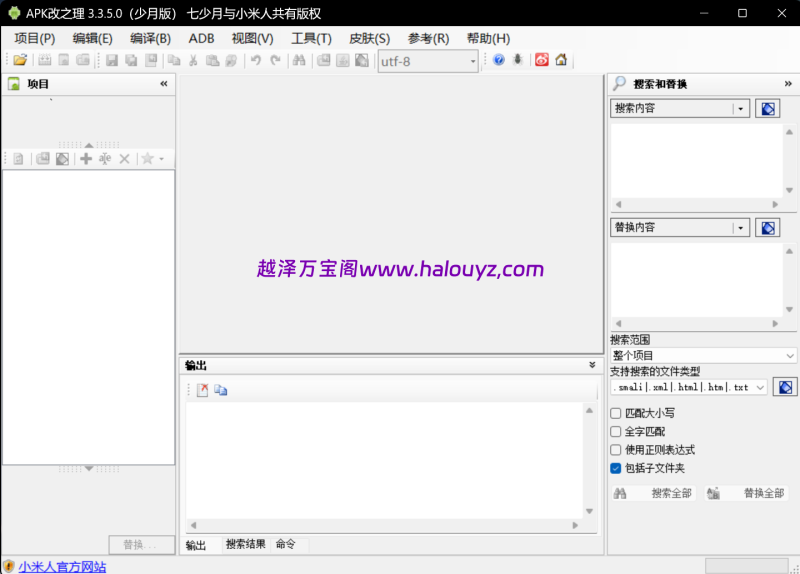Open the 工具(T) menu

click(x=311, y=39)
